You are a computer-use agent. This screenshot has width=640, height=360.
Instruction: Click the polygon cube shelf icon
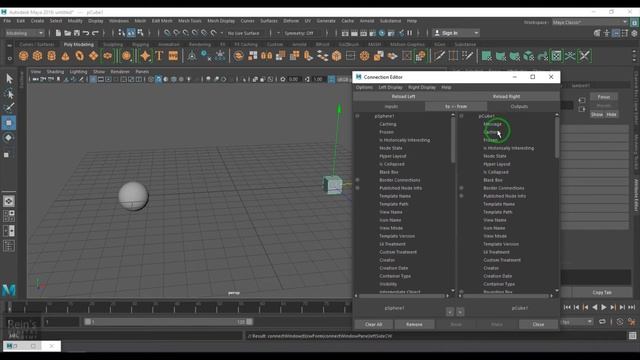(38, 56)
